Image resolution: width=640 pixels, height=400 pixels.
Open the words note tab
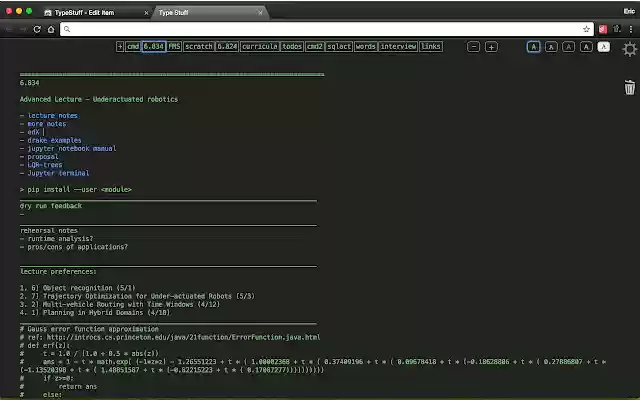pos(365,47)
